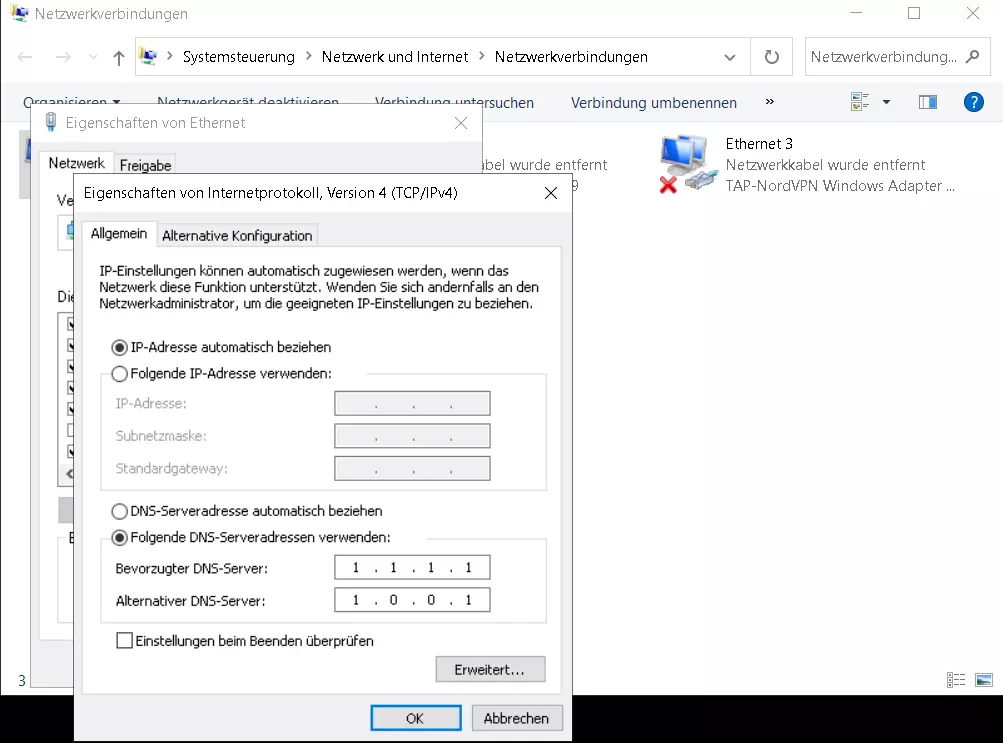Open the view options dropdown arrow
The image size is (1003, 743).
(886, 102)
